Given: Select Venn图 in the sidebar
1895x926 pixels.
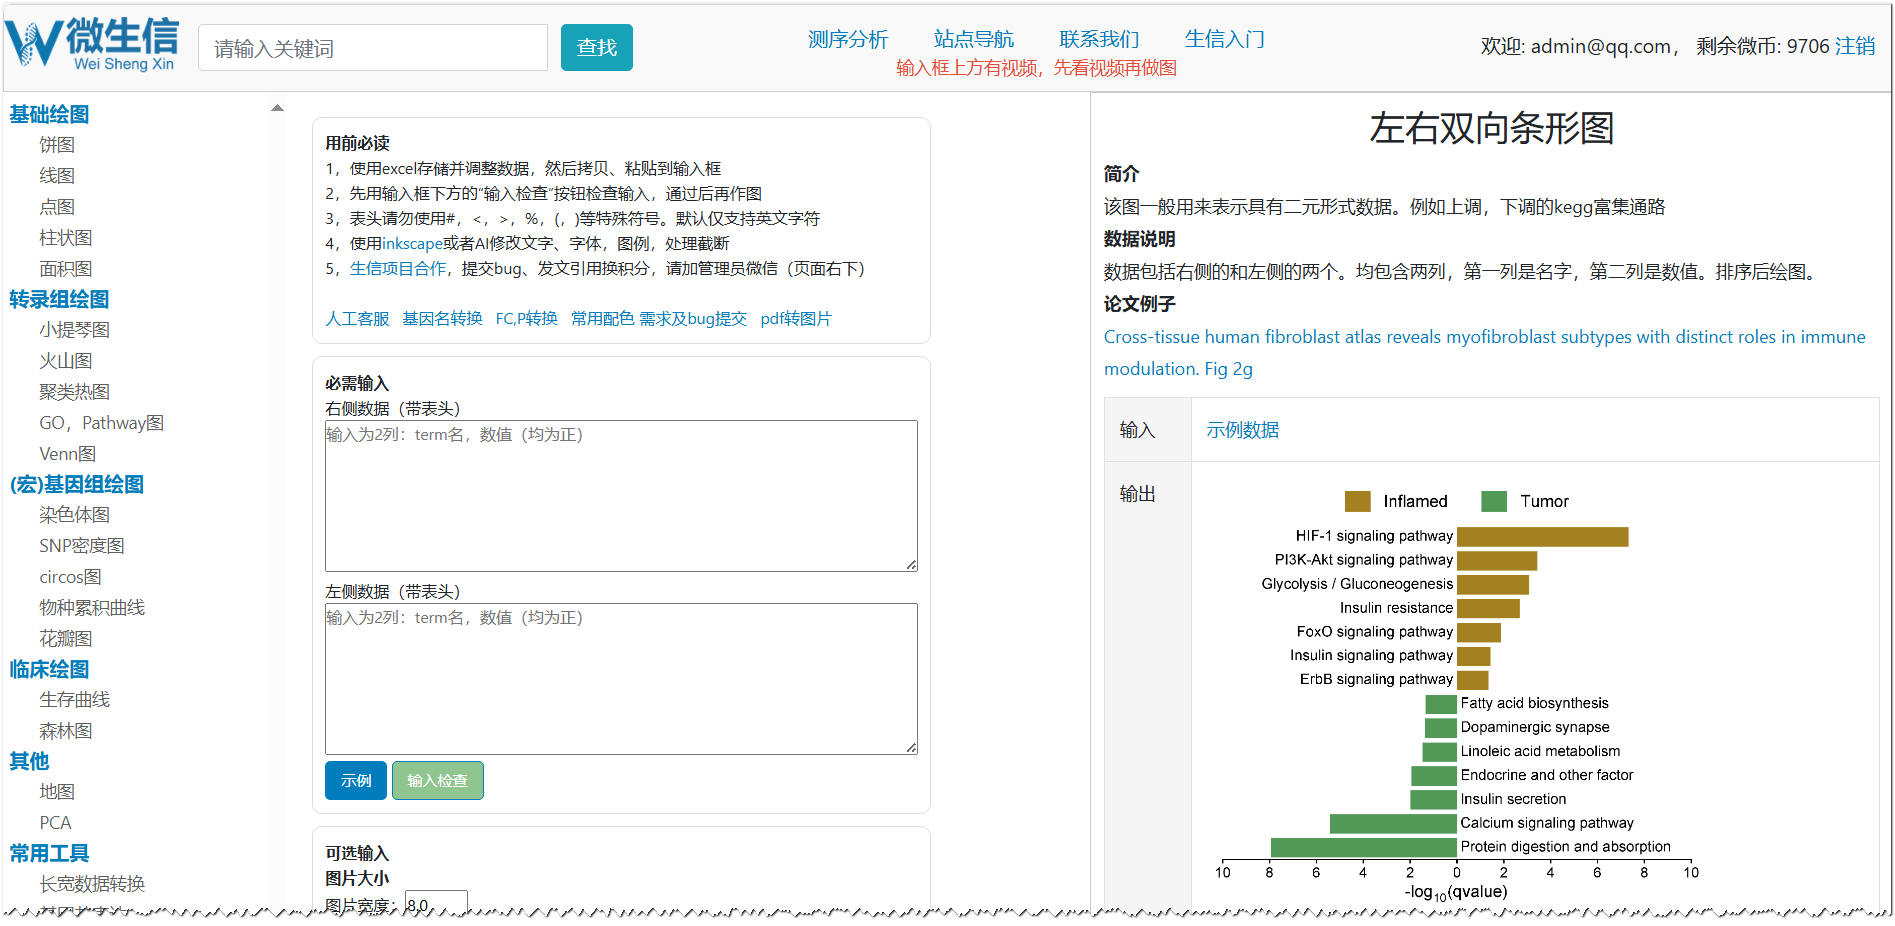Looking at the screenshot, I should click(x=68, y=454).
